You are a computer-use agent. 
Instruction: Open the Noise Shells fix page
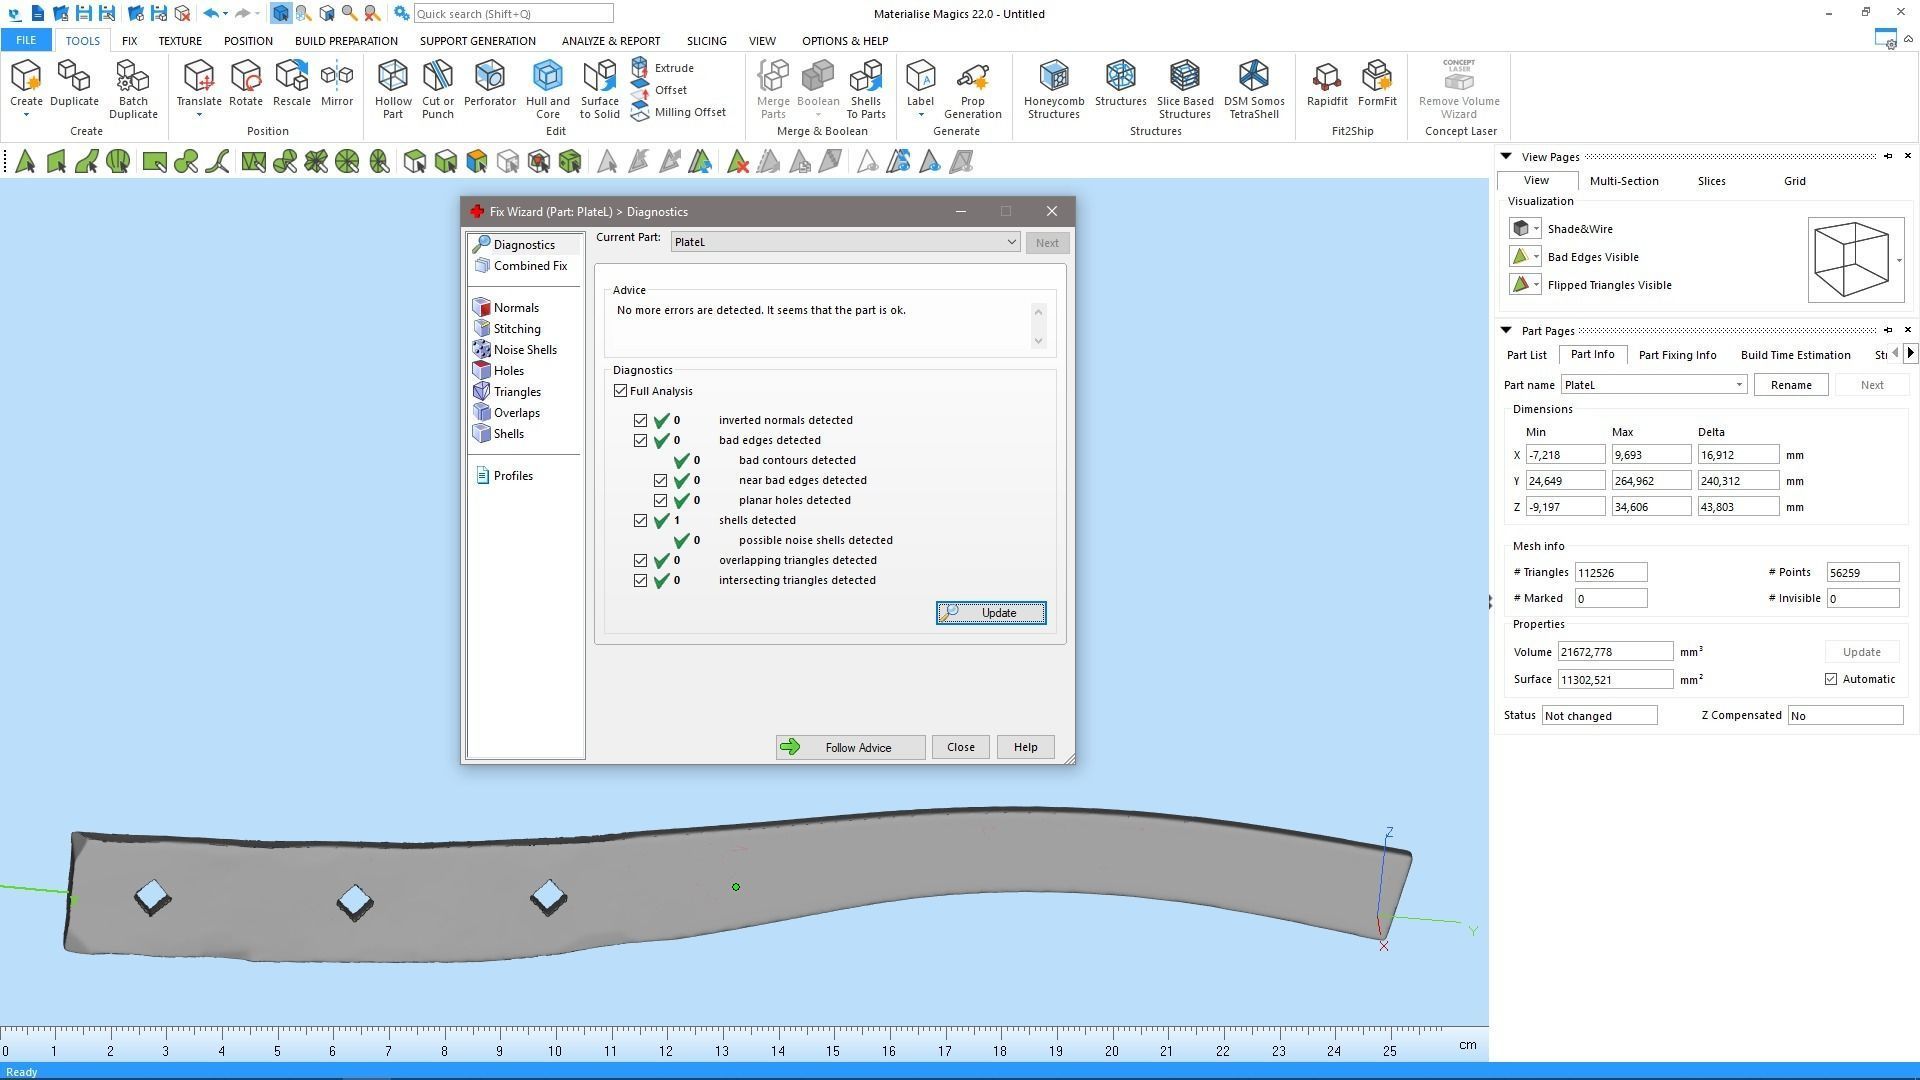click(x=524, y=350)
